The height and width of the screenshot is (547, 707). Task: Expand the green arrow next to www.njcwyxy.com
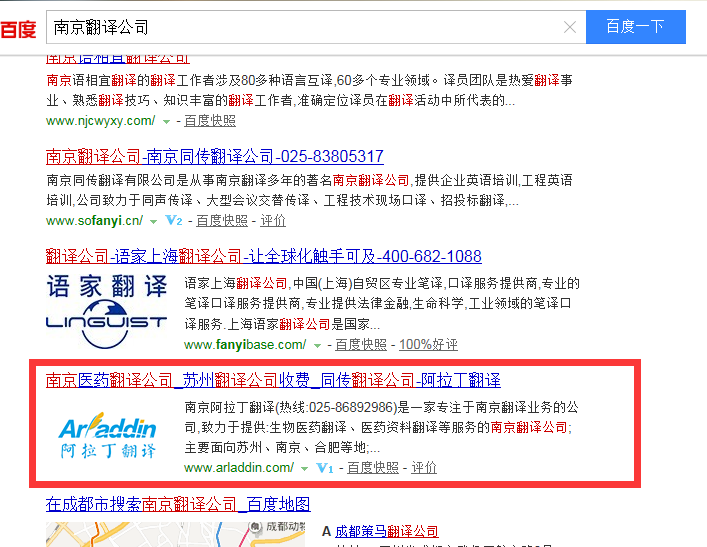tap(166, 121)
